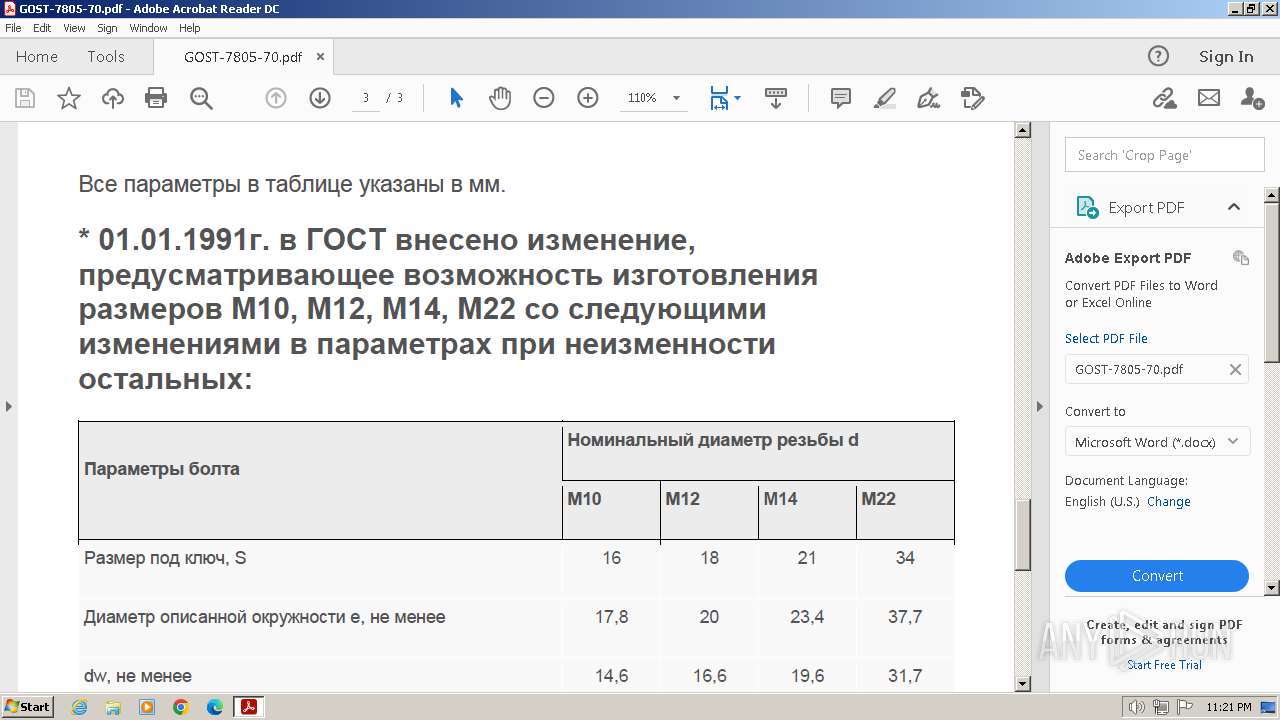Image resolution: width=1280 pixels, height=720 pixels.
Task: Remove the selected GOST-7805-70.pdf file
Action: [1235, 369]
